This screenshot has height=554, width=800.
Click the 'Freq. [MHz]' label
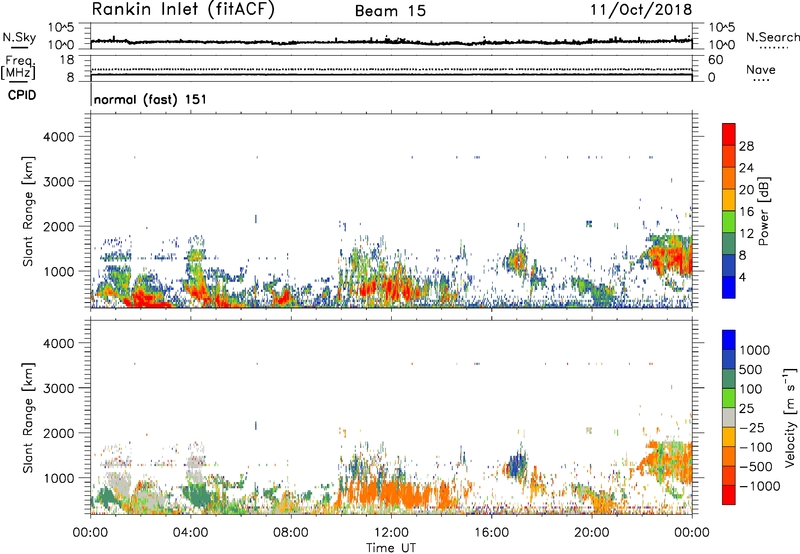(18, 68)
